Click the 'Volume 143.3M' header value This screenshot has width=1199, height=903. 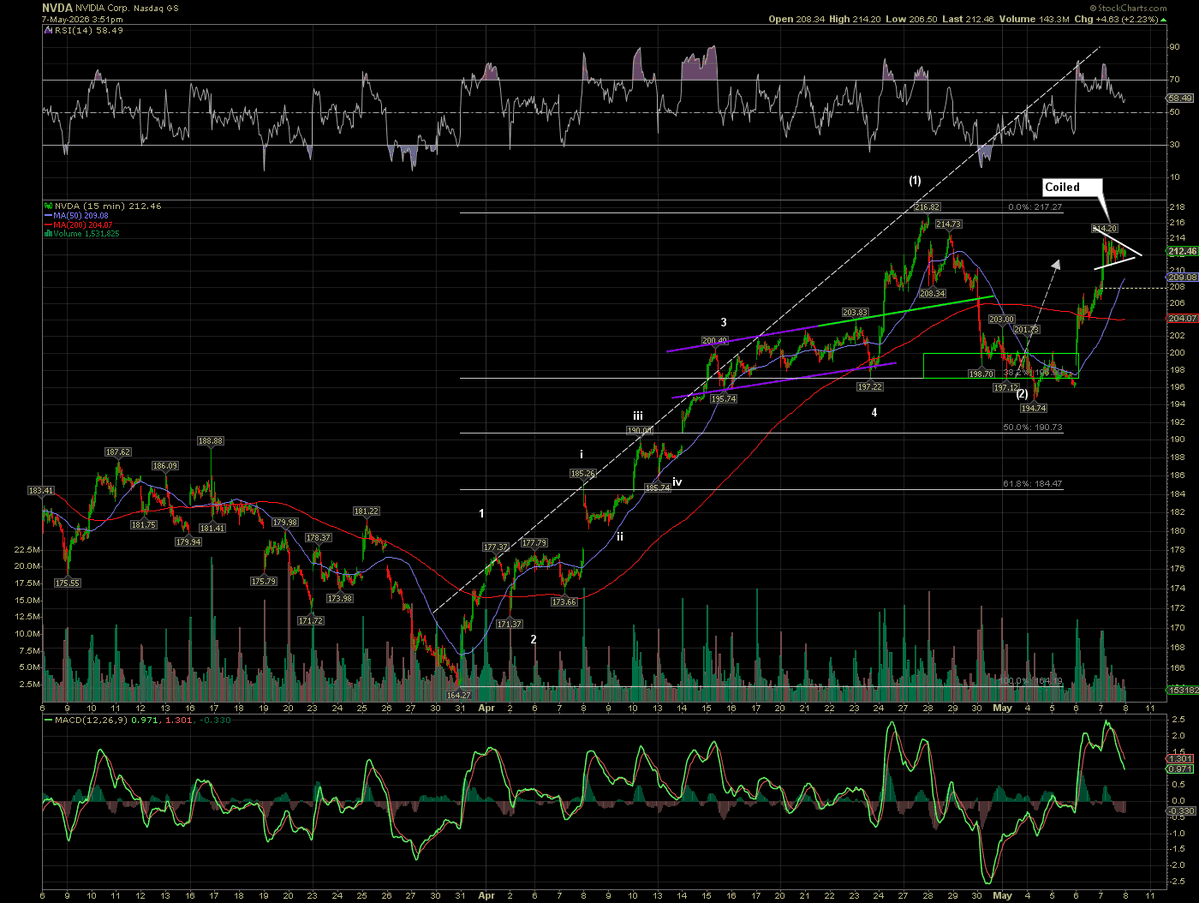[1034, 19]
